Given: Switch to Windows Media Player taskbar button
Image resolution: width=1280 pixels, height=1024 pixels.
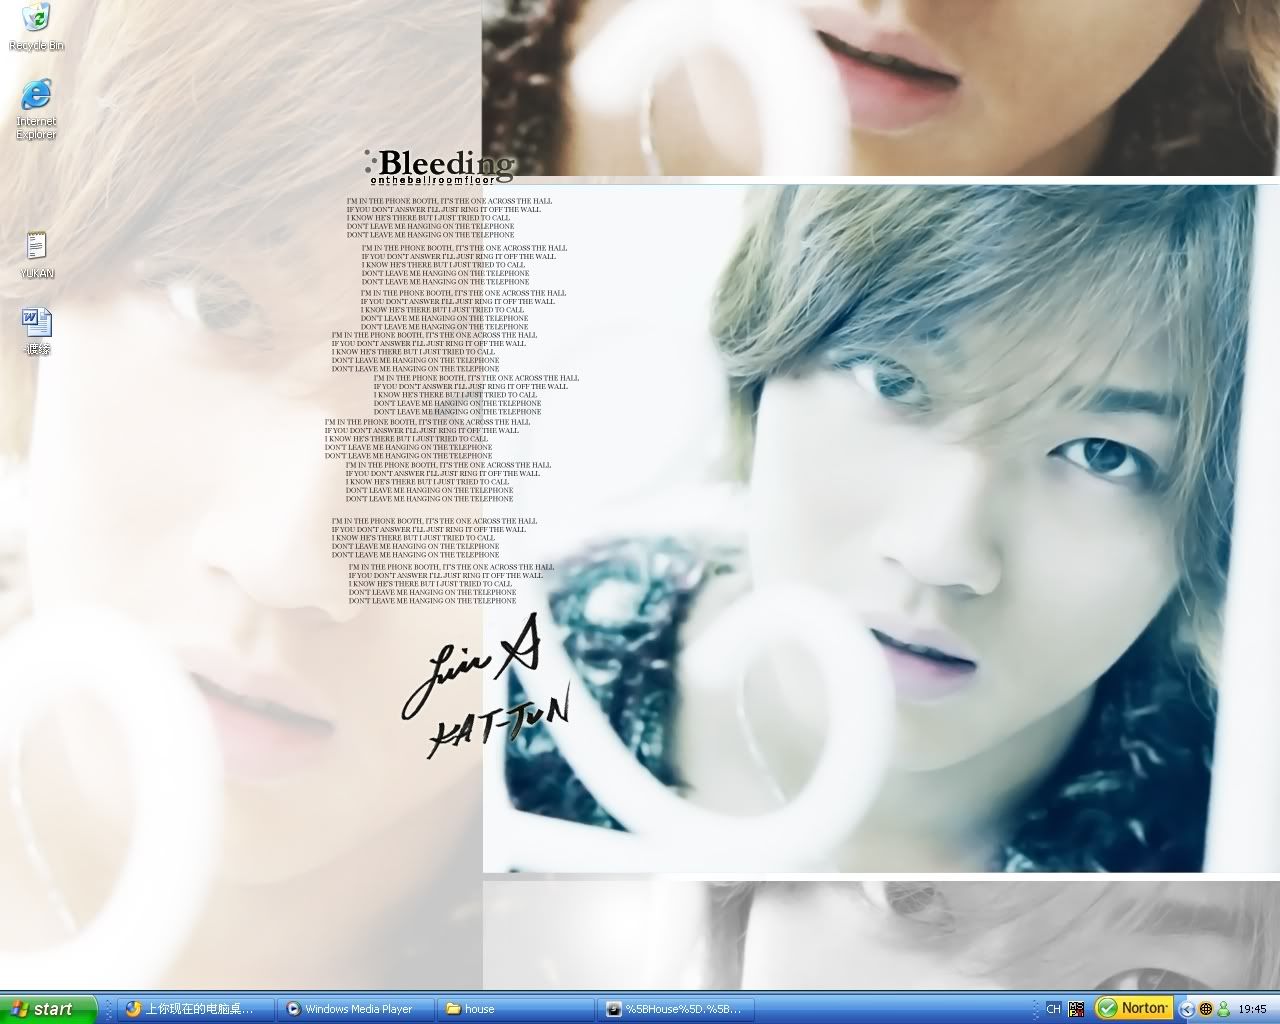Looking at the screenshot, I should [357, 1009].
